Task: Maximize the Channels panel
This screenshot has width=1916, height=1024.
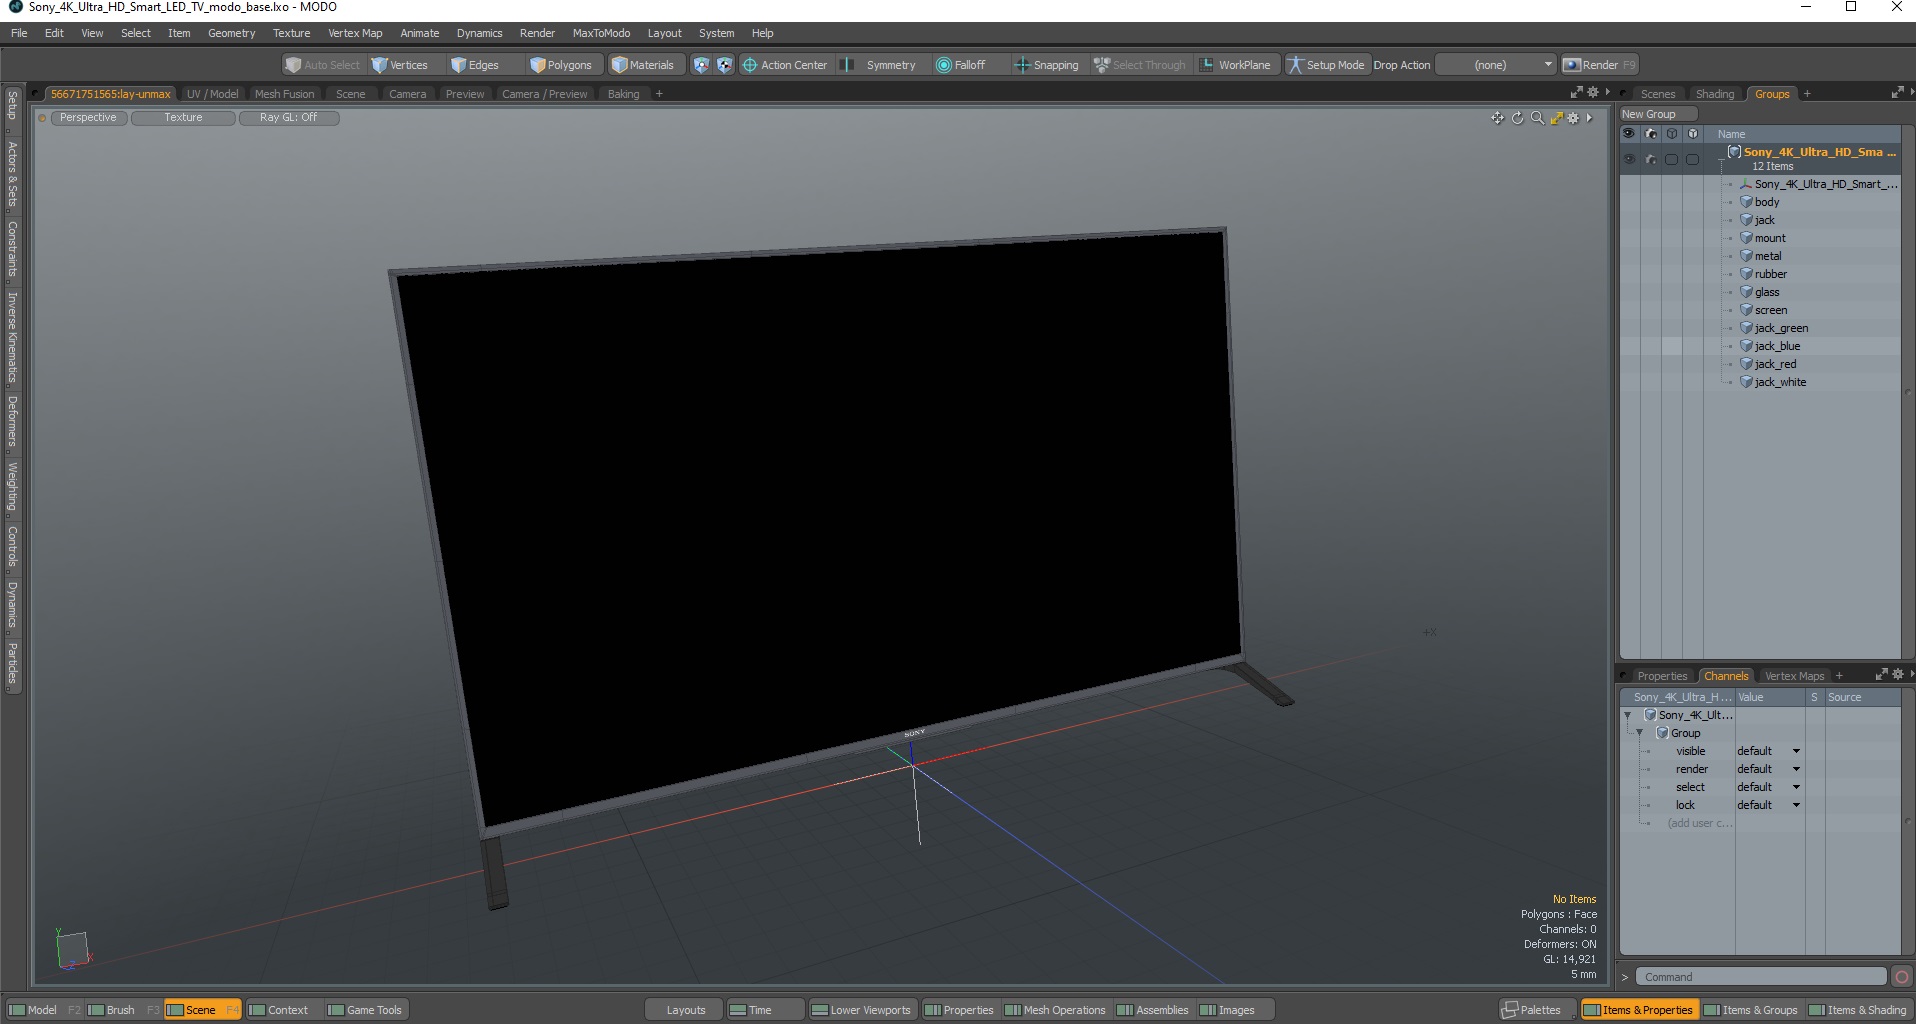Action: pyautogui.click(x=1881, y=675)
